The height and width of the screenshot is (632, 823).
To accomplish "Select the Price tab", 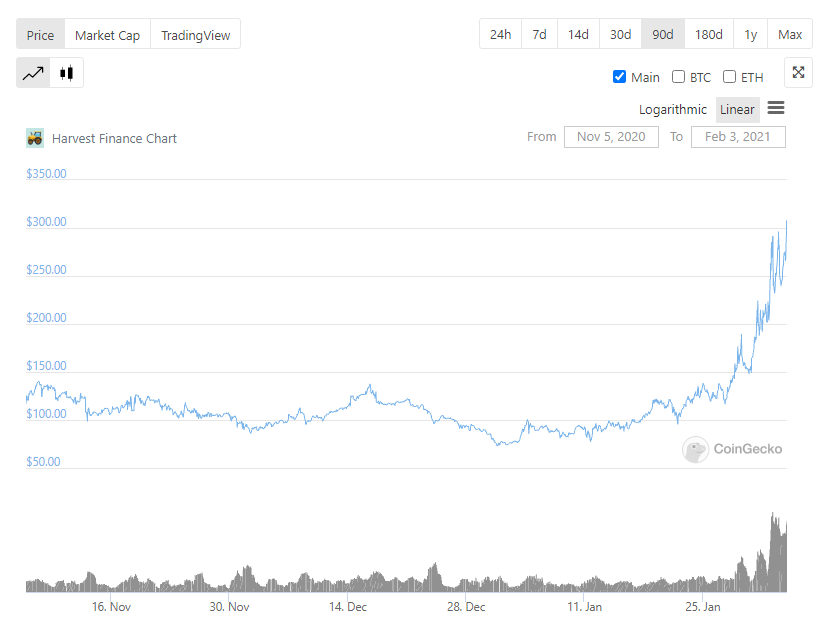I will point(40,35).
